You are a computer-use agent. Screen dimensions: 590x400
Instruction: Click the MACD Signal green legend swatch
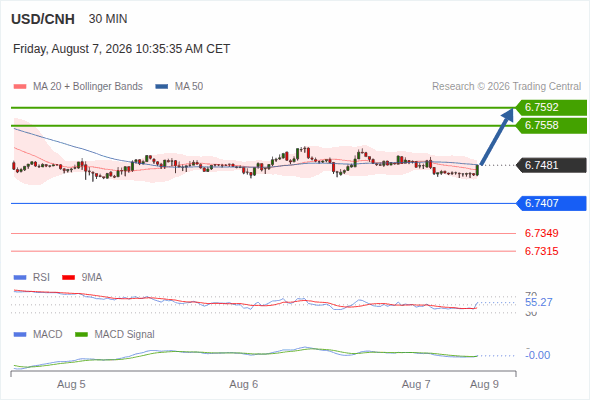click(81, 335)
